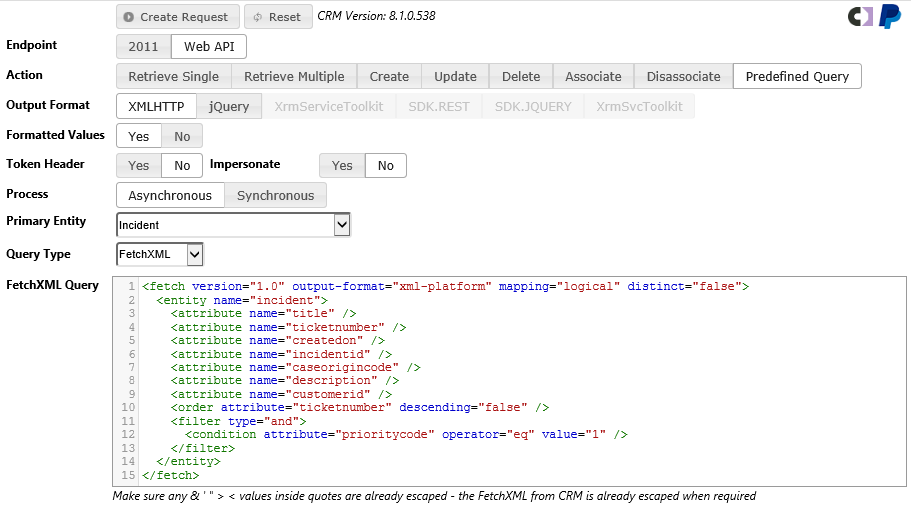The width and height of the screenshot is (911, 510).
Task: Click the black and purple logo icon
Action: click(860, 17)
